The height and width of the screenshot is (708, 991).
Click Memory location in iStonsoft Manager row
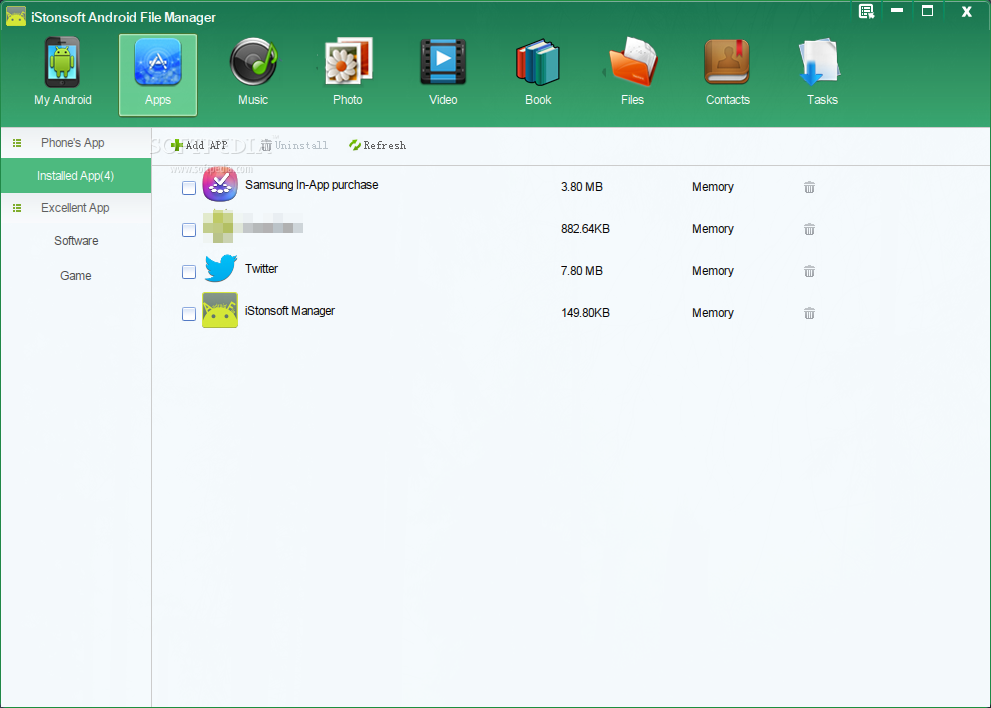coord(712,313)
